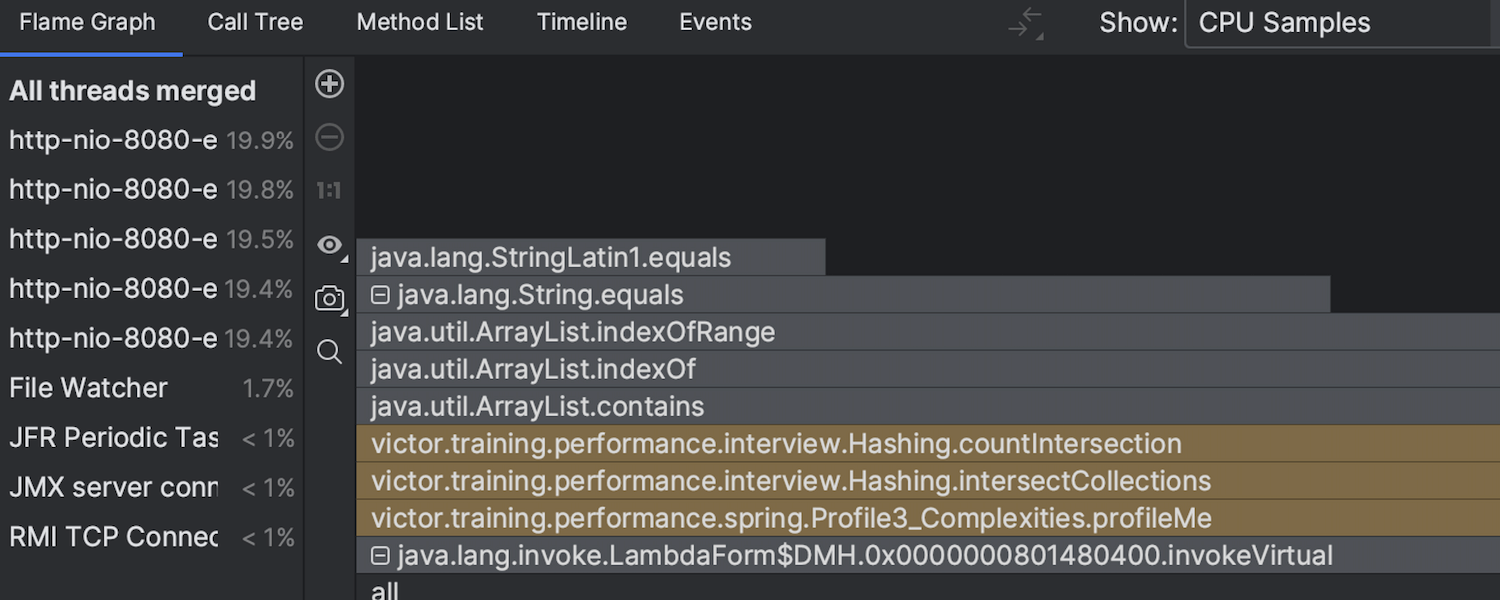Select the File Watcher thread
The height and width of the screenshot is (600, 1500).
click(x=88, y=388)
